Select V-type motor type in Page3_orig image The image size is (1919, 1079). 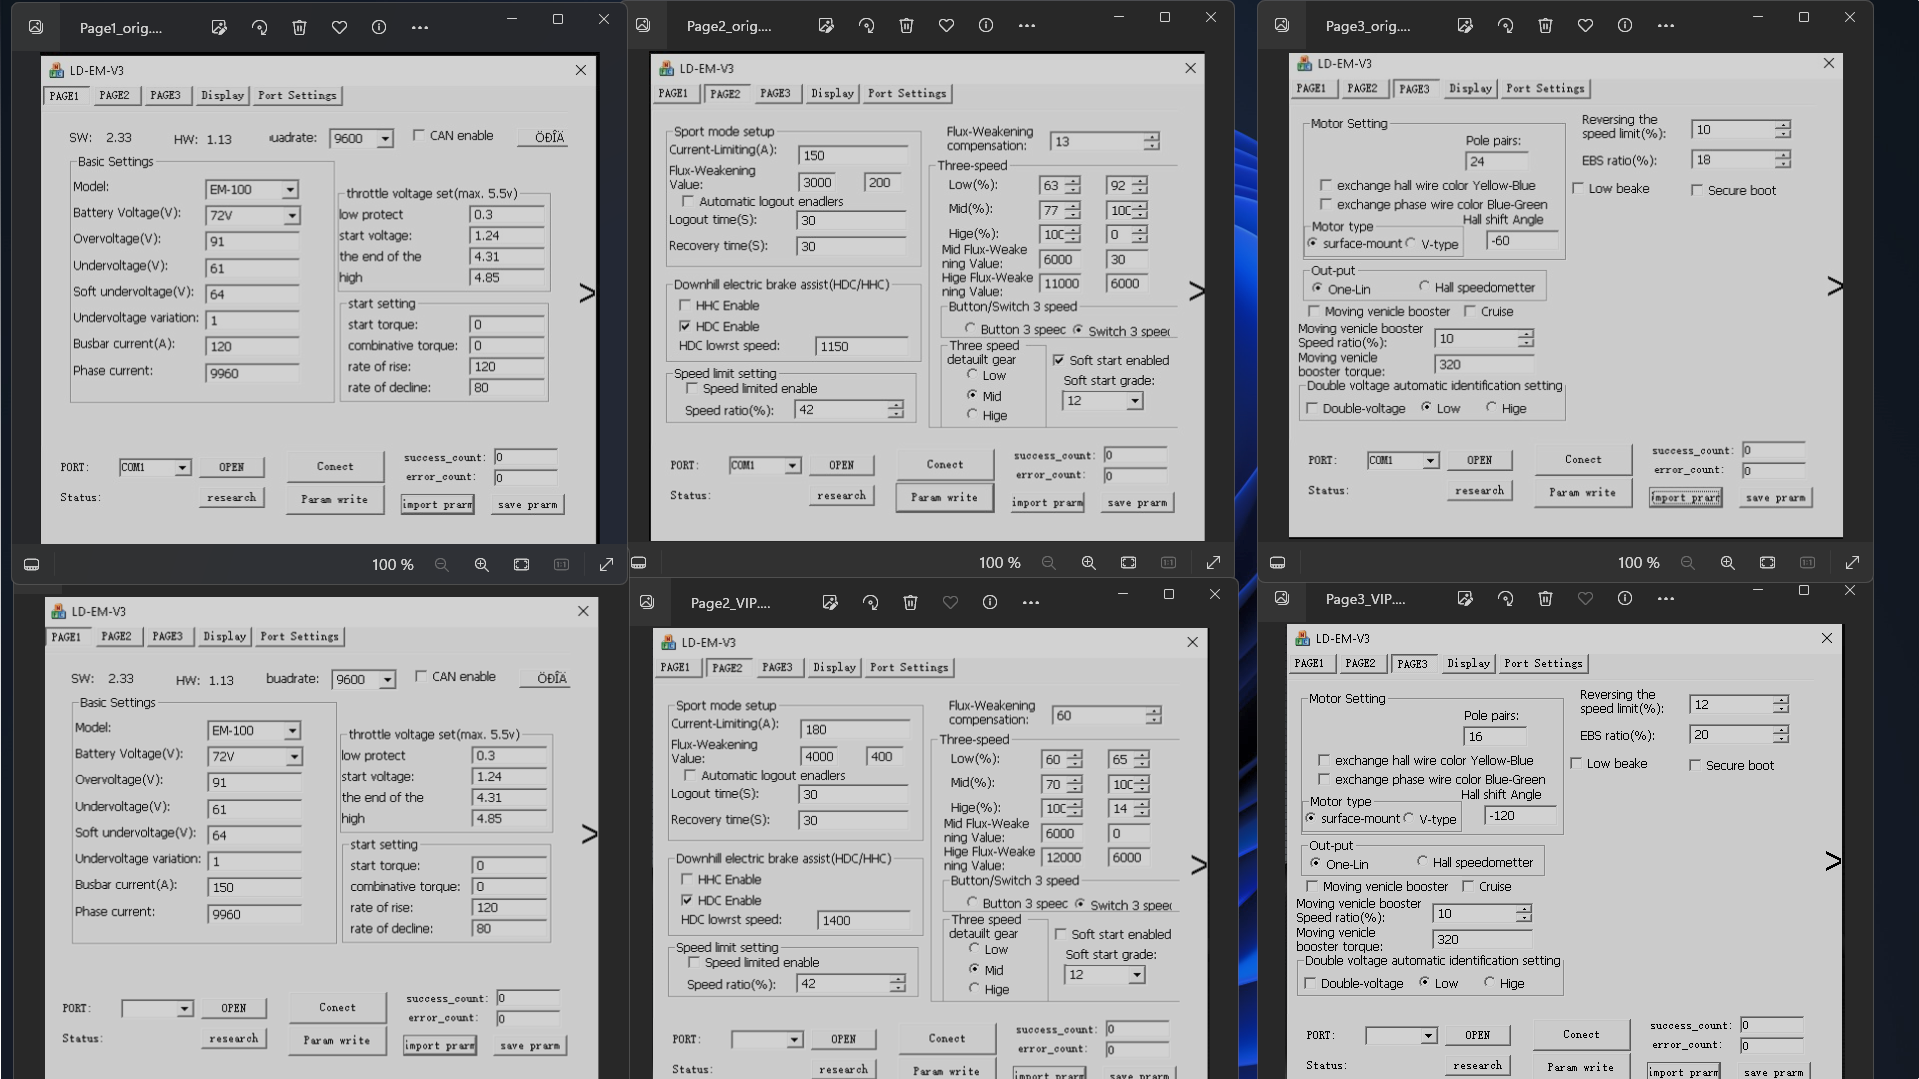(x=1411, y=243)
